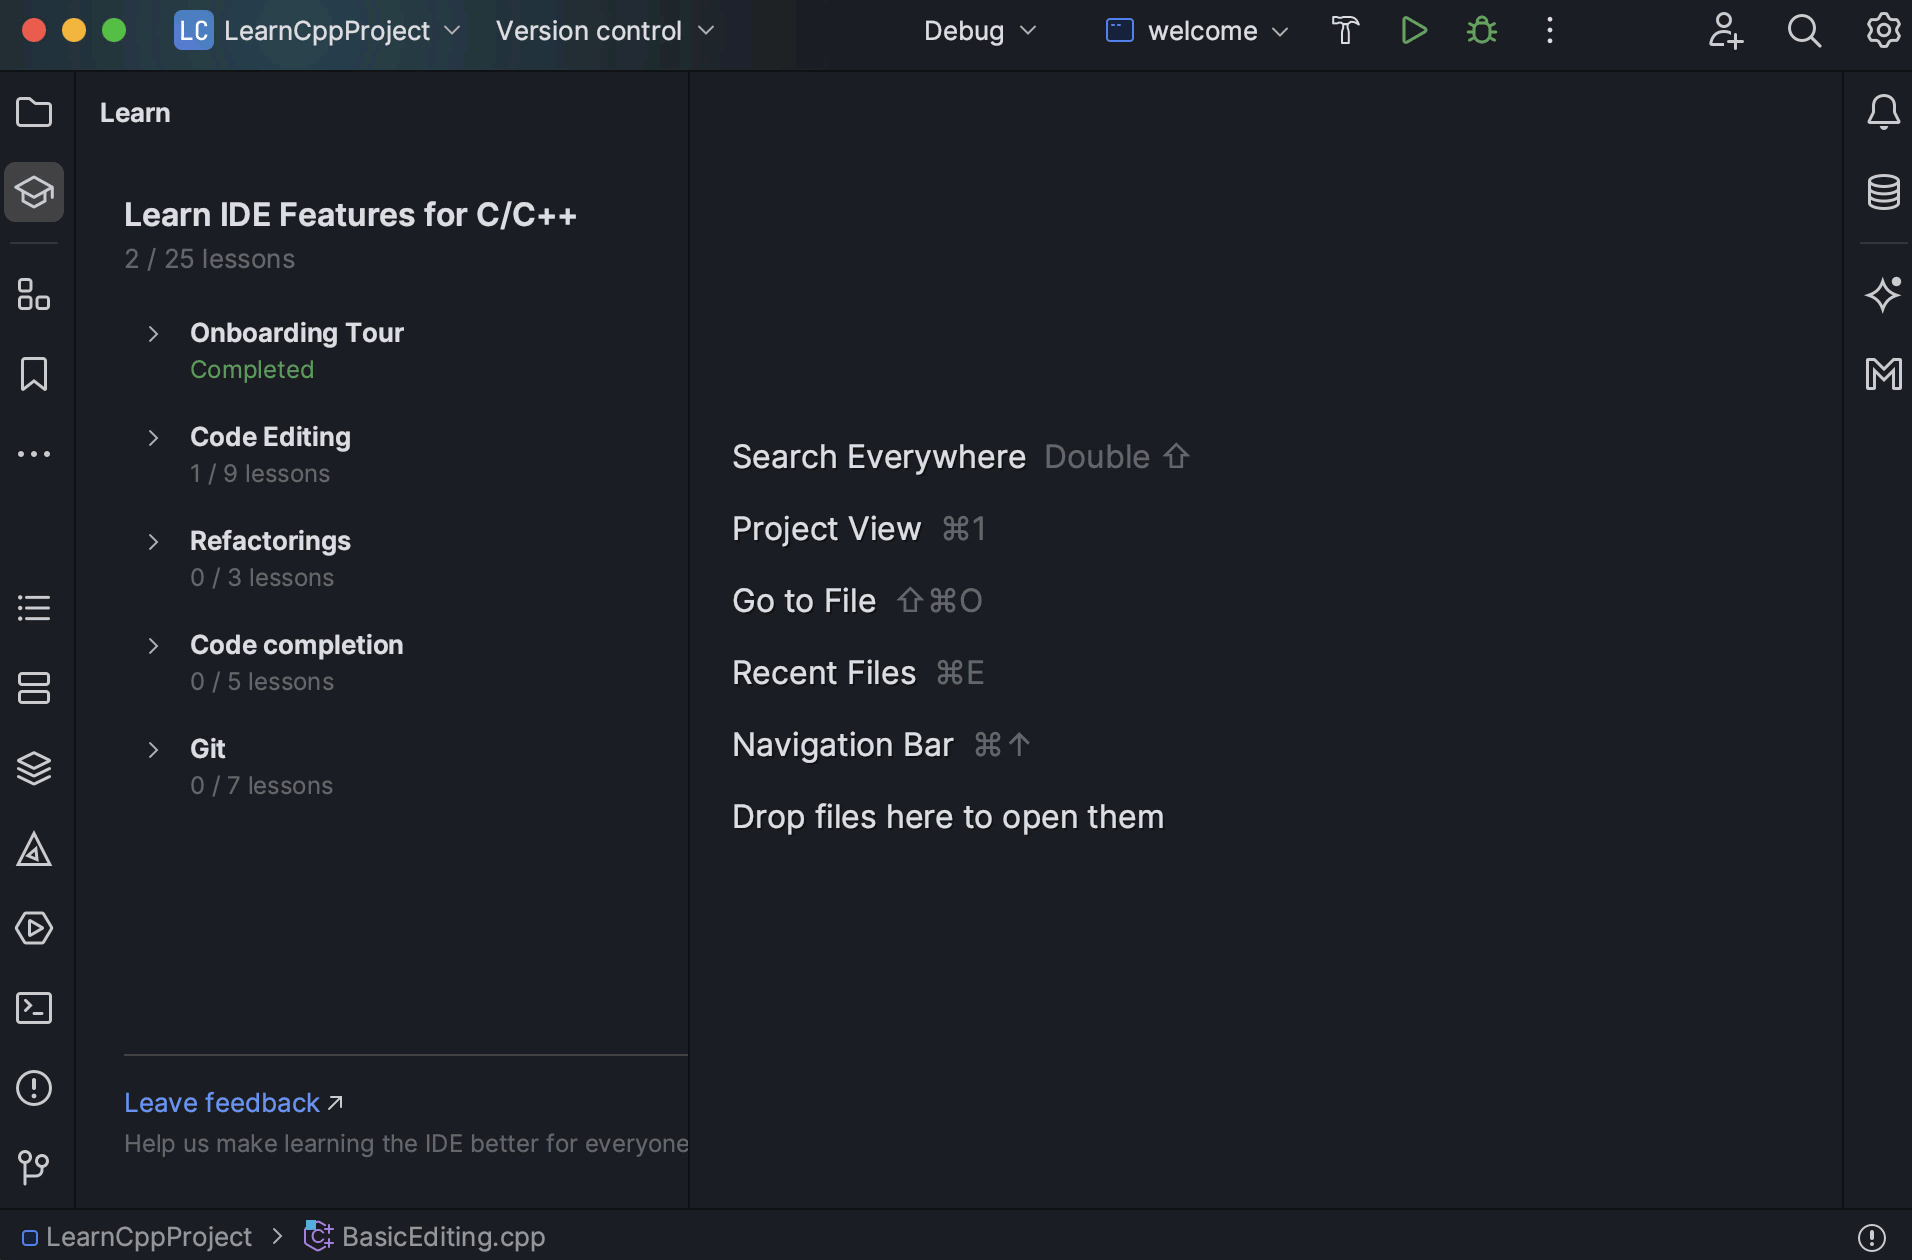The height and width of the screenshot is (1260, 1912).
Task: Open the Bookmarks tool window
Action: [34, 374]
